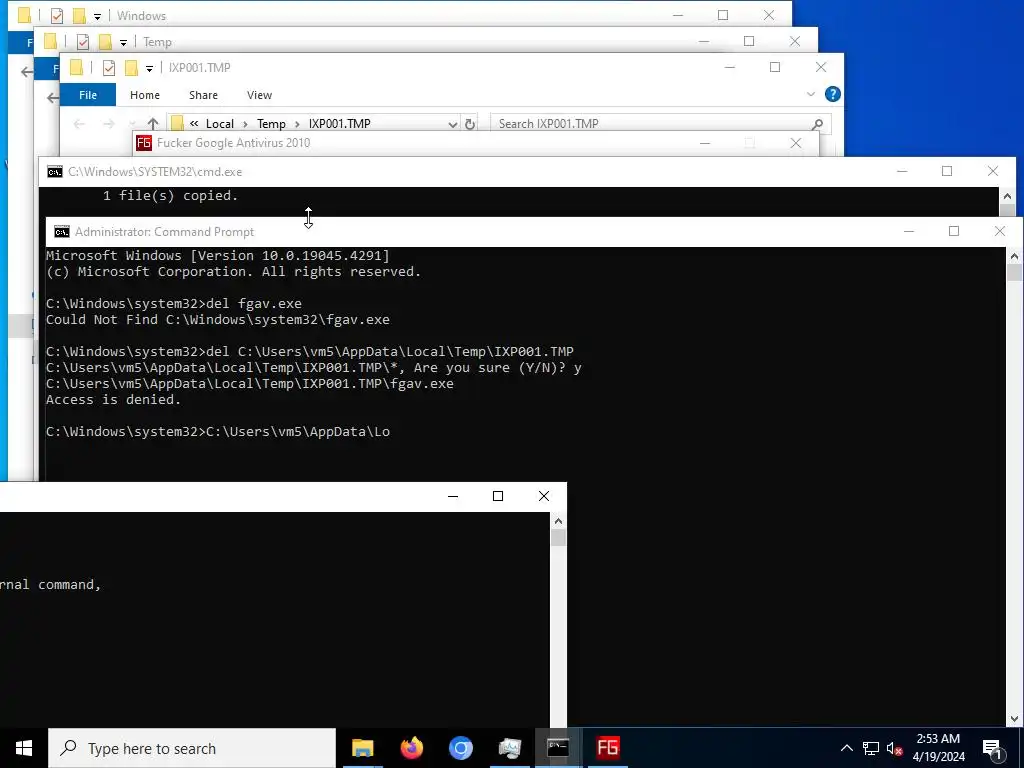Open the View ribbon tab
The height and width of the screenshot is (768, 1024).
(x=259, y=95)
